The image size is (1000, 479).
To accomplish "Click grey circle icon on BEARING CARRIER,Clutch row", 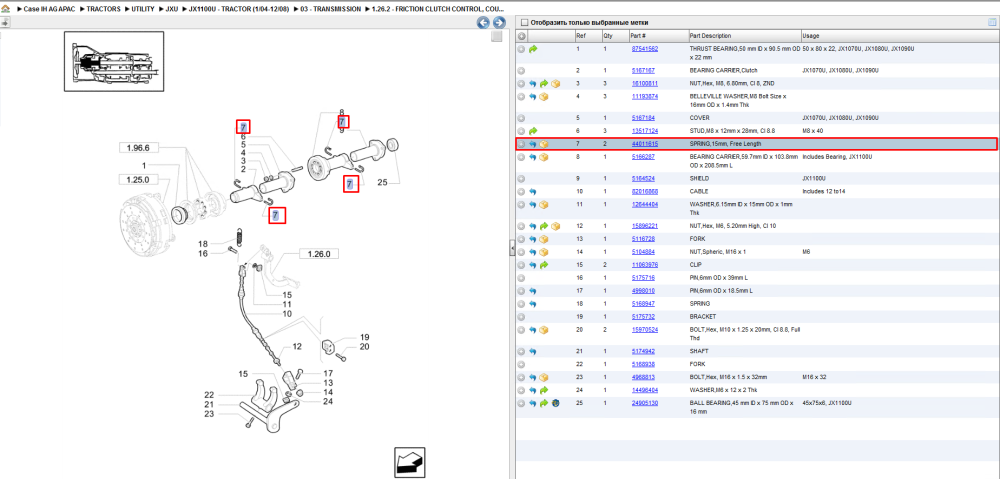I will click(x=522, y=70).
